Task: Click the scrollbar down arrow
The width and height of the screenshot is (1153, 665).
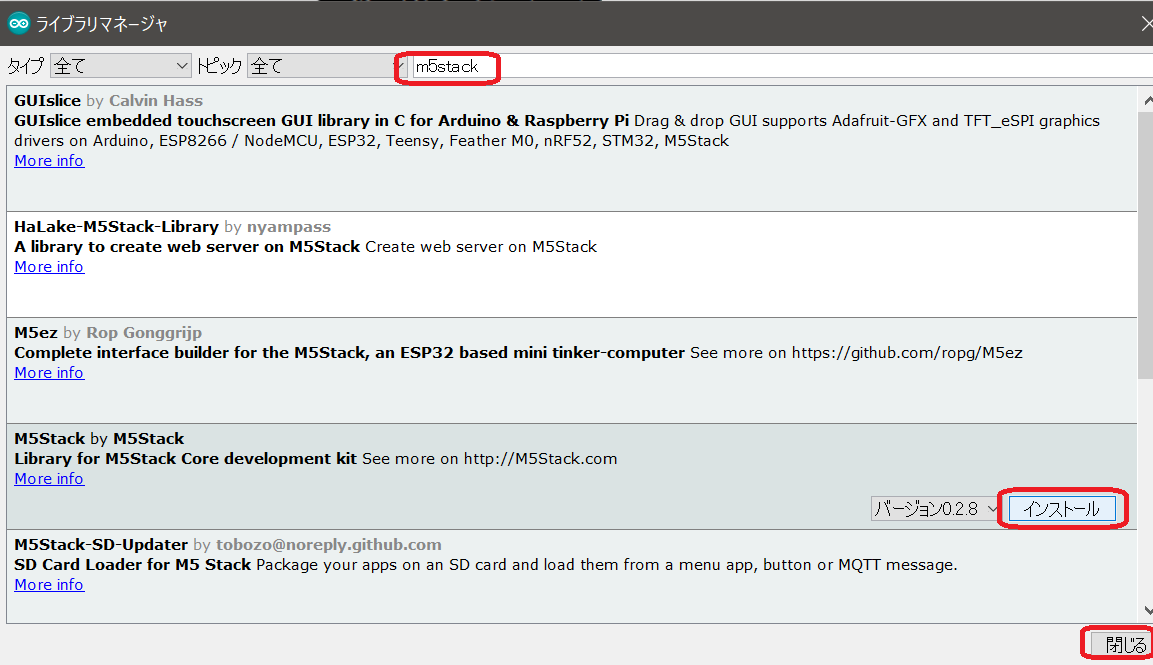Action: pos(1145,610)
